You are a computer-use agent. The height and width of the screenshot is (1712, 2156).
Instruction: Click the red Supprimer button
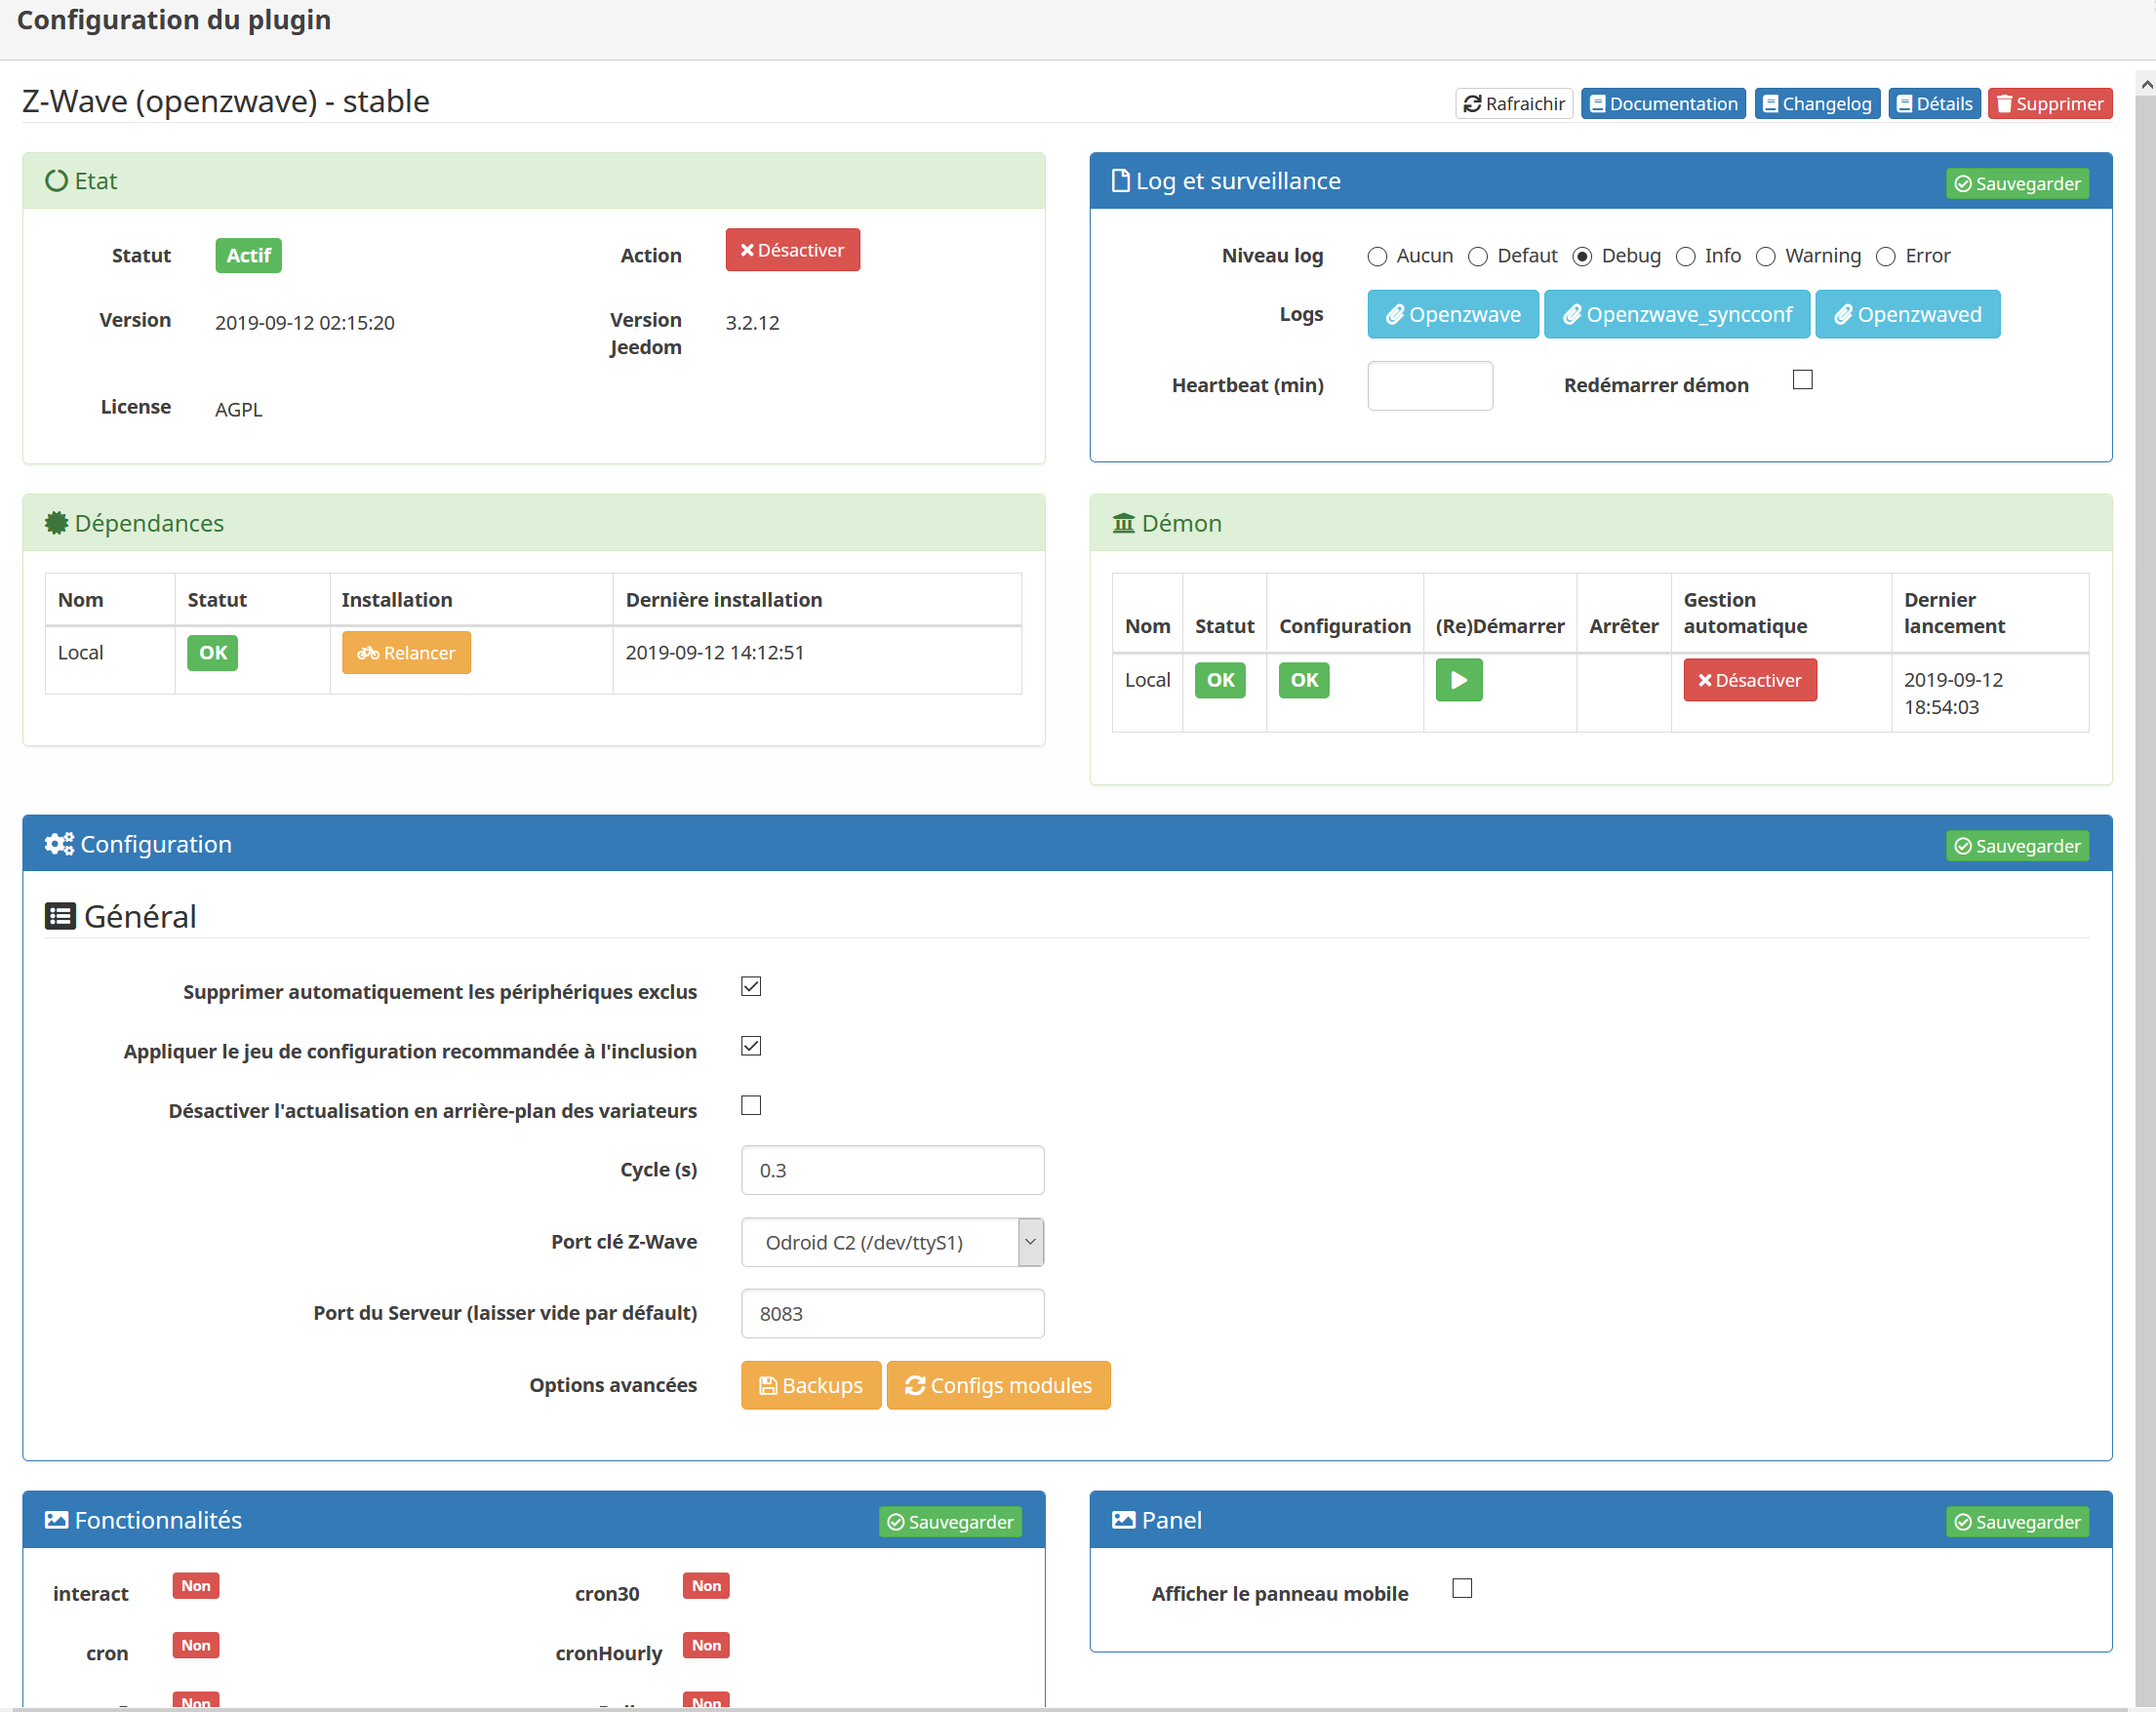tap(2050, 104)
